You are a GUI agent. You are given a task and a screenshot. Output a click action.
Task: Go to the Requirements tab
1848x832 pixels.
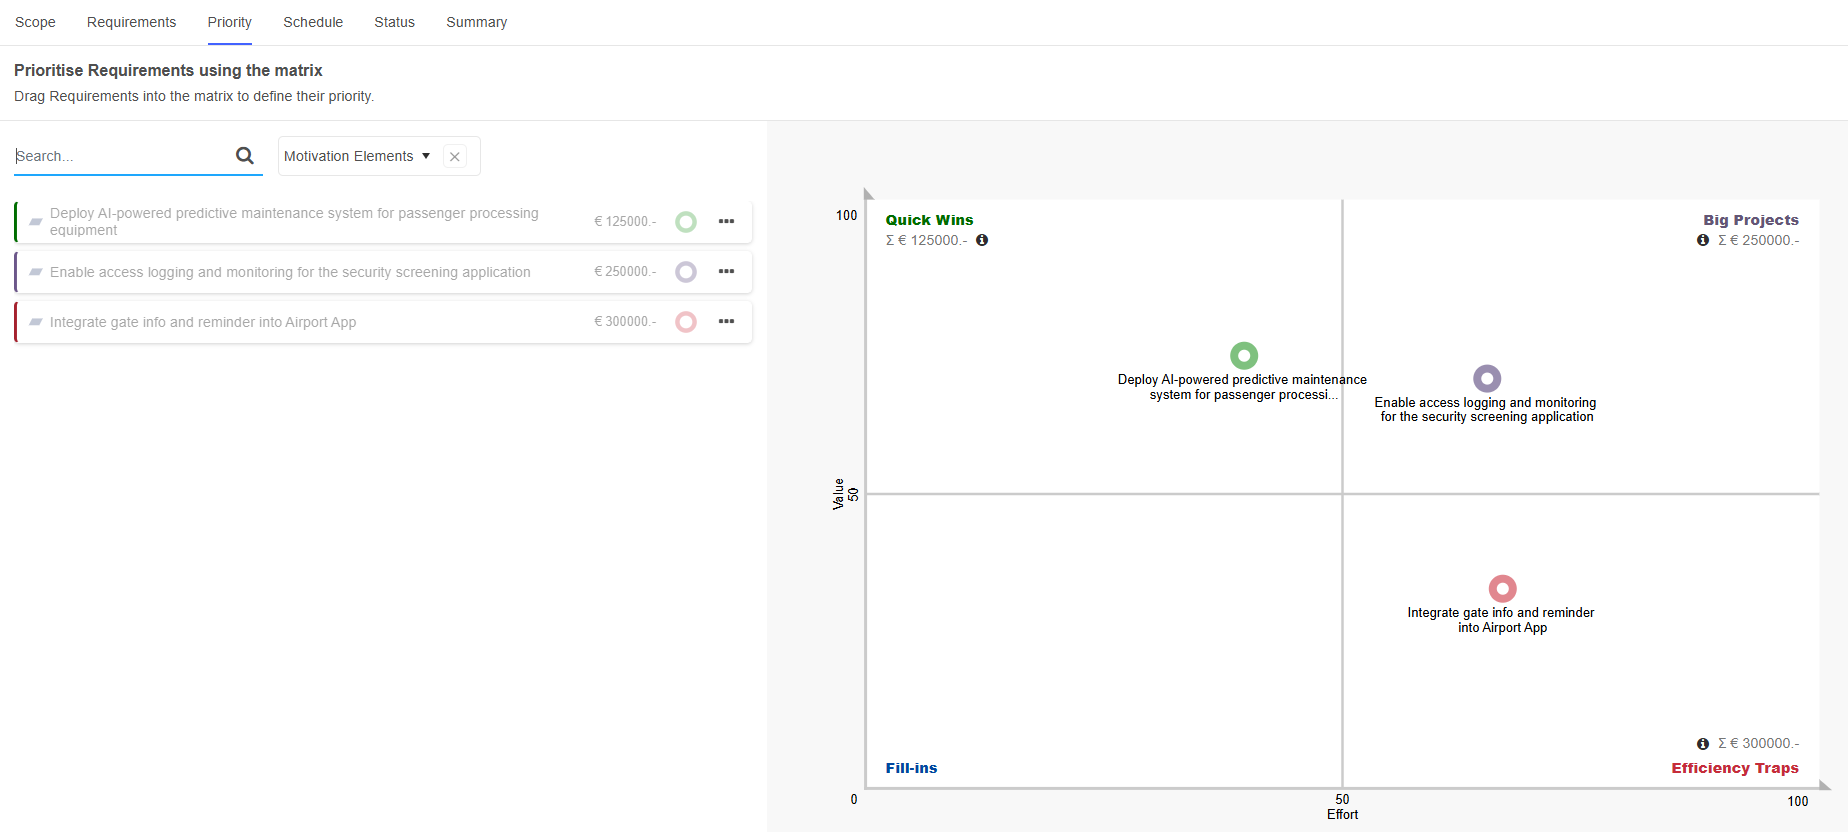[x=131, y=22]
